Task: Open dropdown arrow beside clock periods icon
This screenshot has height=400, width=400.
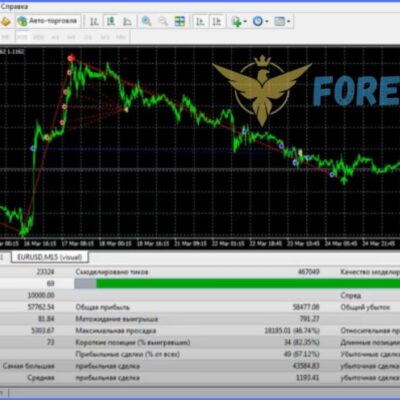Action: 267,22
